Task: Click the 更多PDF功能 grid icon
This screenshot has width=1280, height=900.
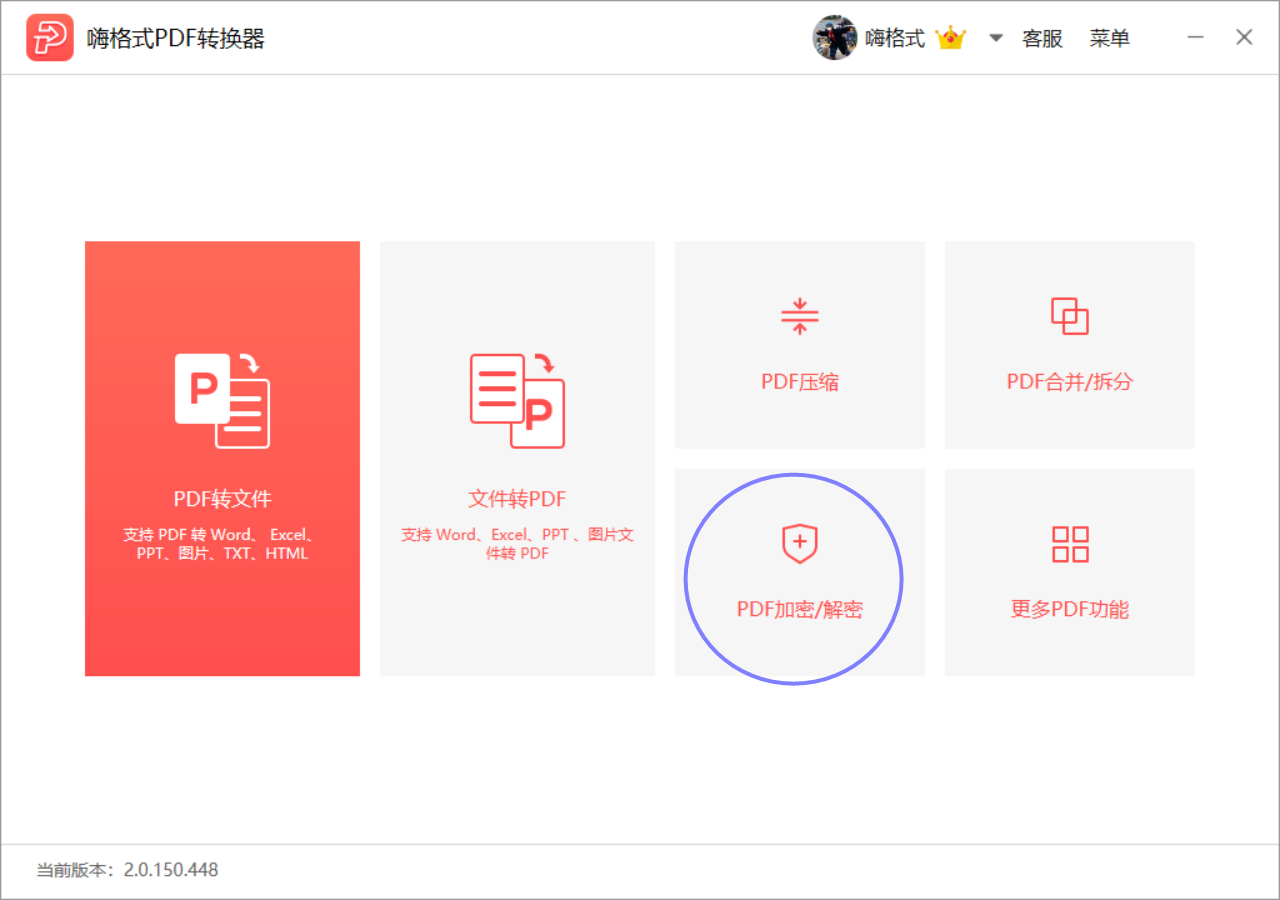Action: 1070,544
